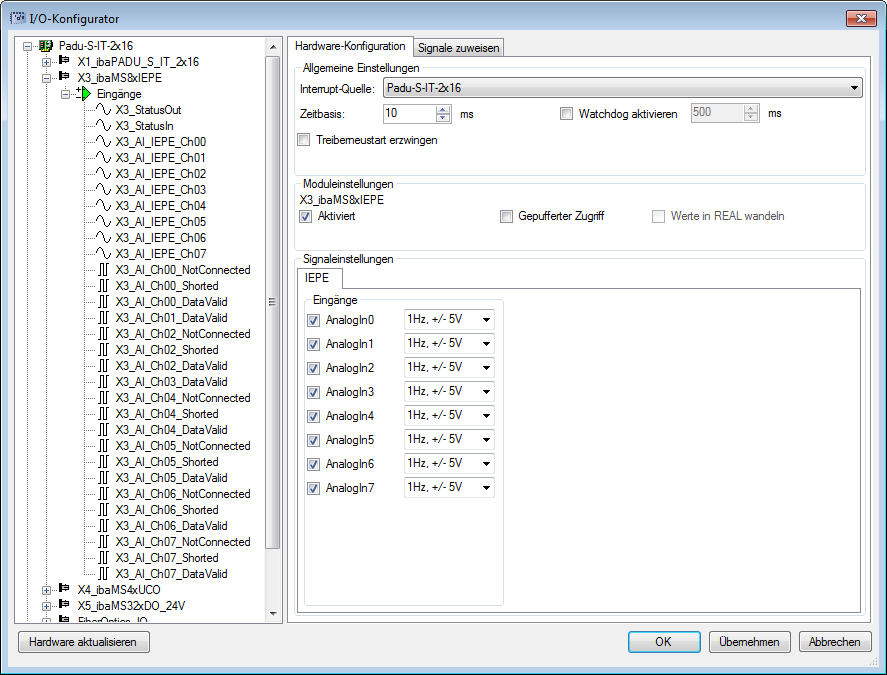Click the digital signal icon for X3_AI_Ch00_NotConnected
Viewport: 887px width, 675px height.
coord(103,270)
